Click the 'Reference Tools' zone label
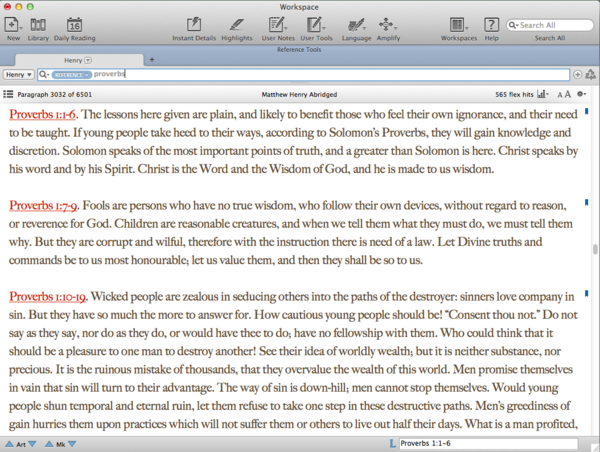The image size is (600, 452). pyautogui.click(x=299, y=49)
